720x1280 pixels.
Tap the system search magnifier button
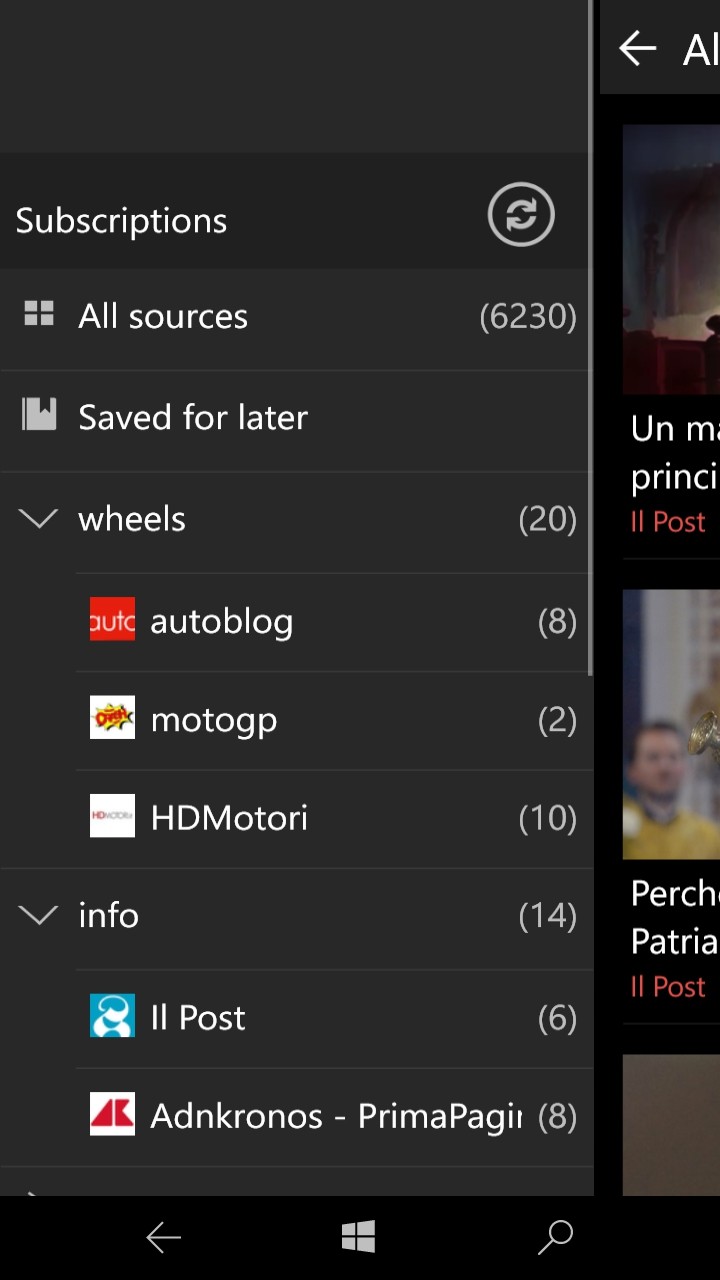point(555,1237)
